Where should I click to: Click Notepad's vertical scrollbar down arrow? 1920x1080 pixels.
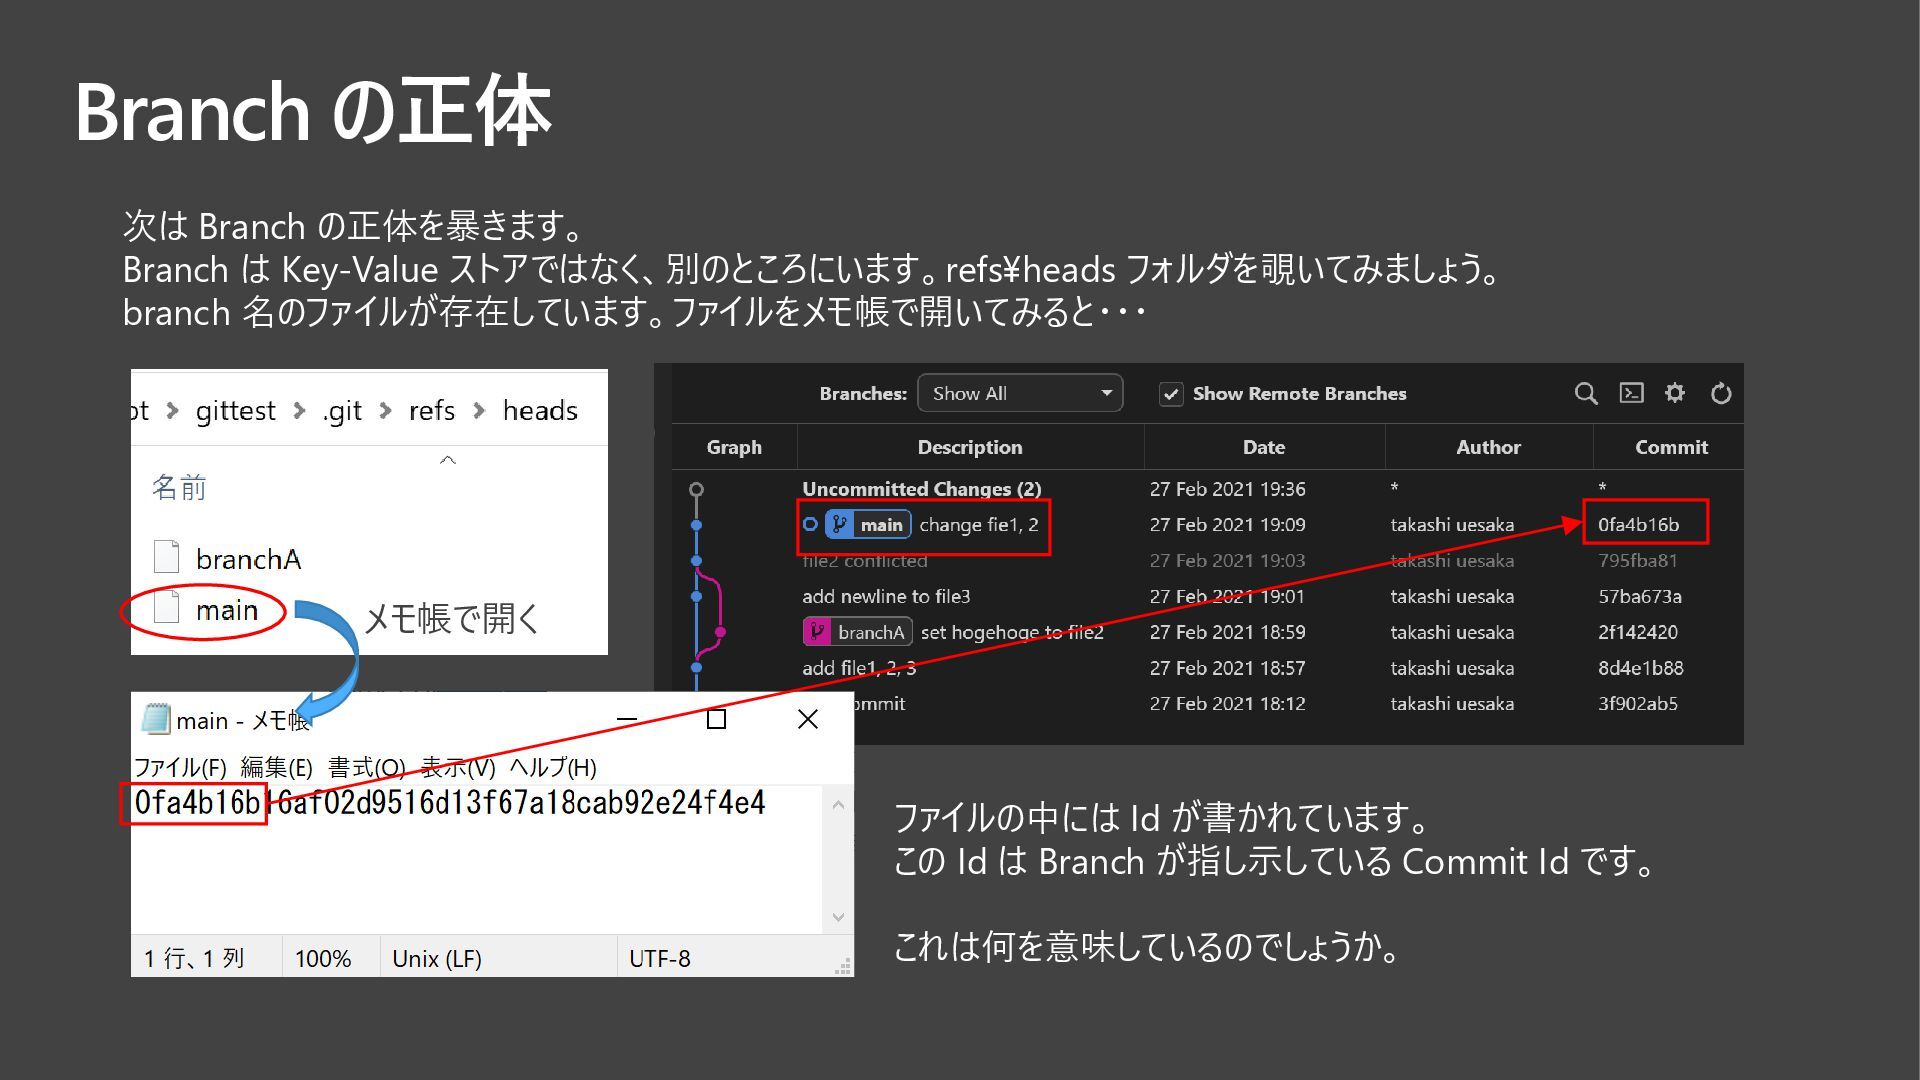point(838,917)
